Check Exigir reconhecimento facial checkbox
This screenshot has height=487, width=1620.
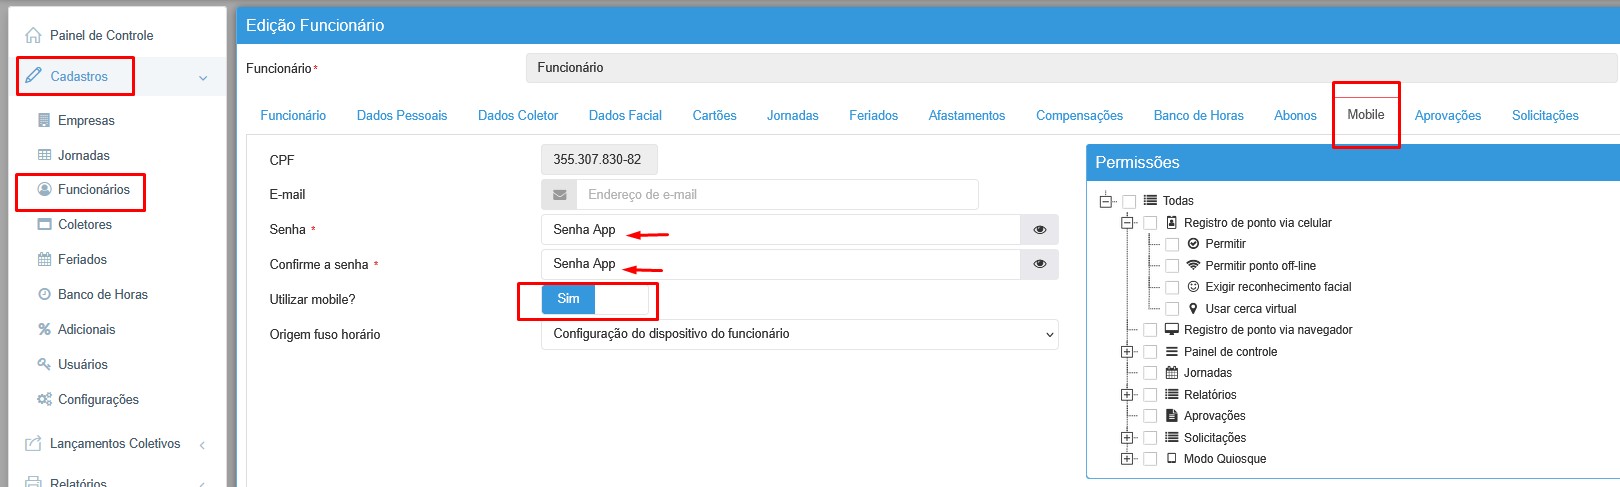click(1172, 287)
